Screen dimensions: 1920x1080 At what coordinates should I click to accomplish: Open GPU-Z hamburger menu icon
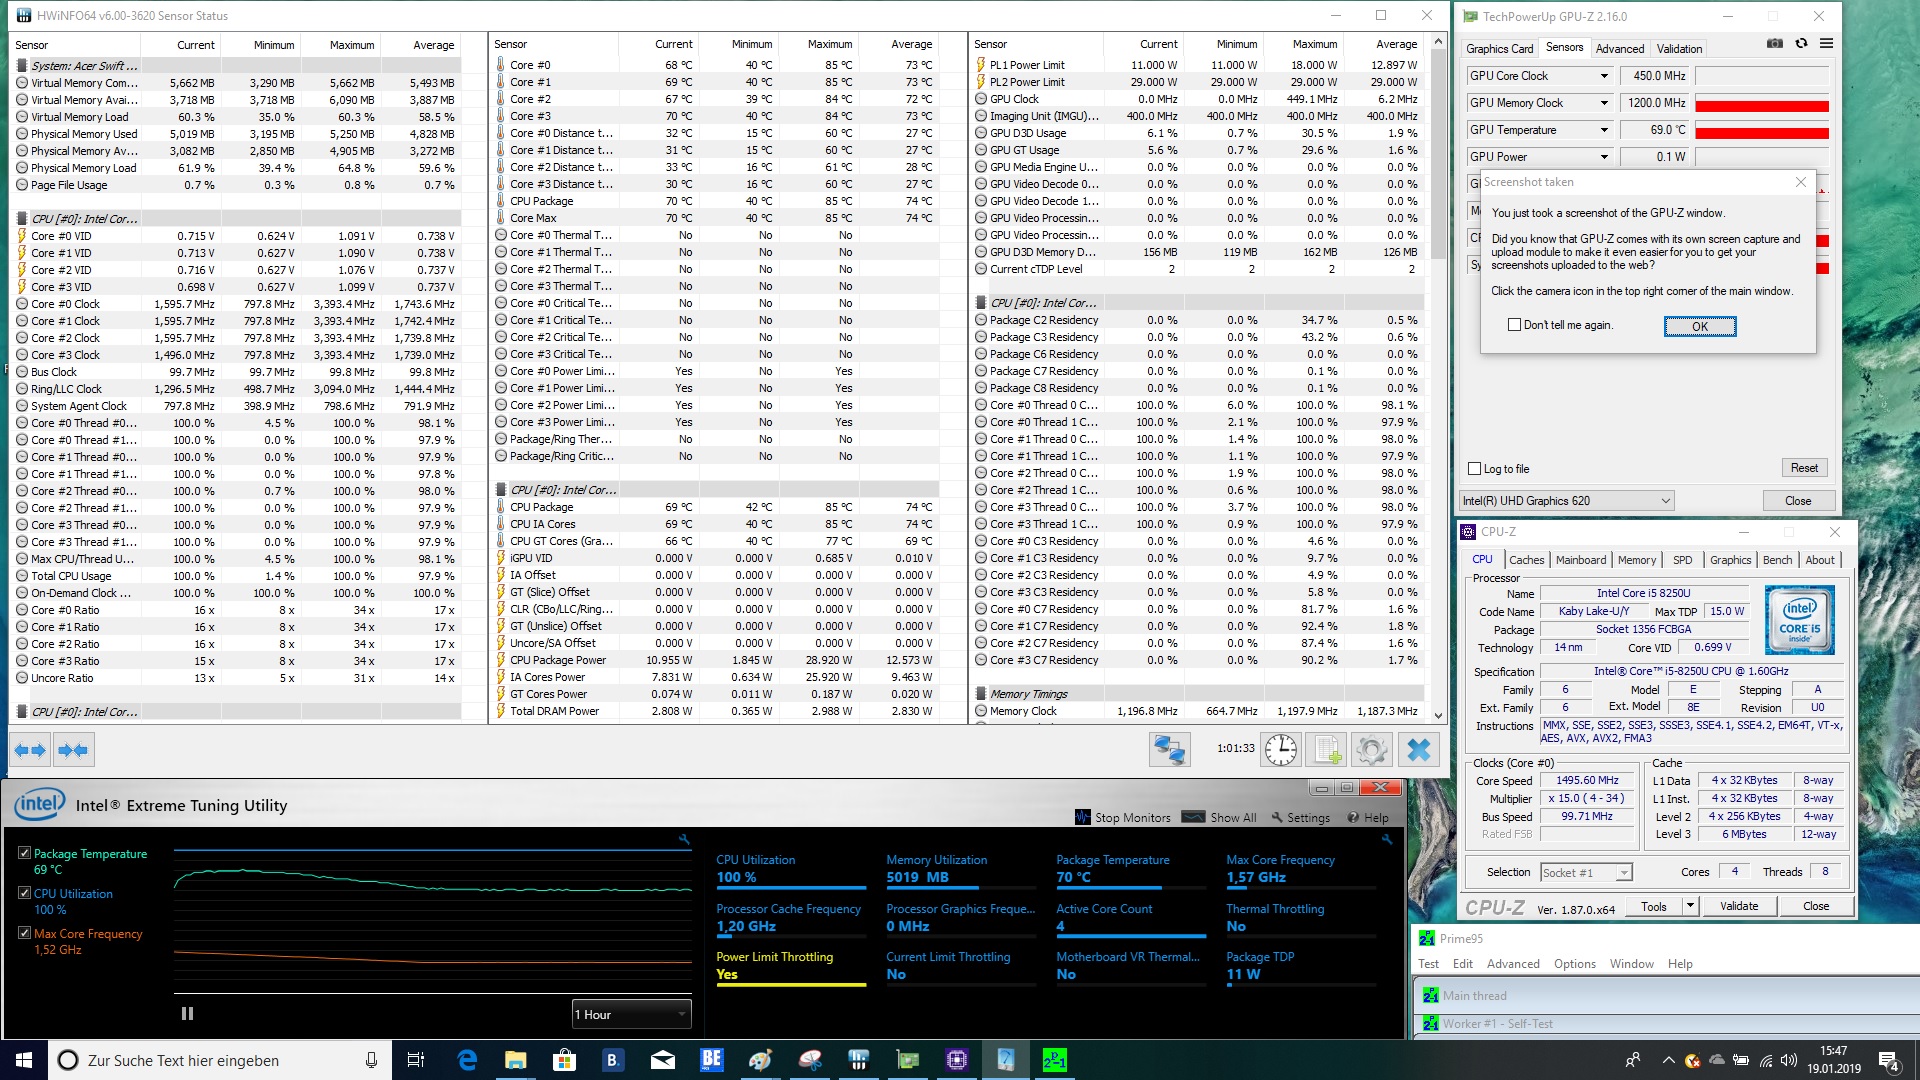point(1826,44)
